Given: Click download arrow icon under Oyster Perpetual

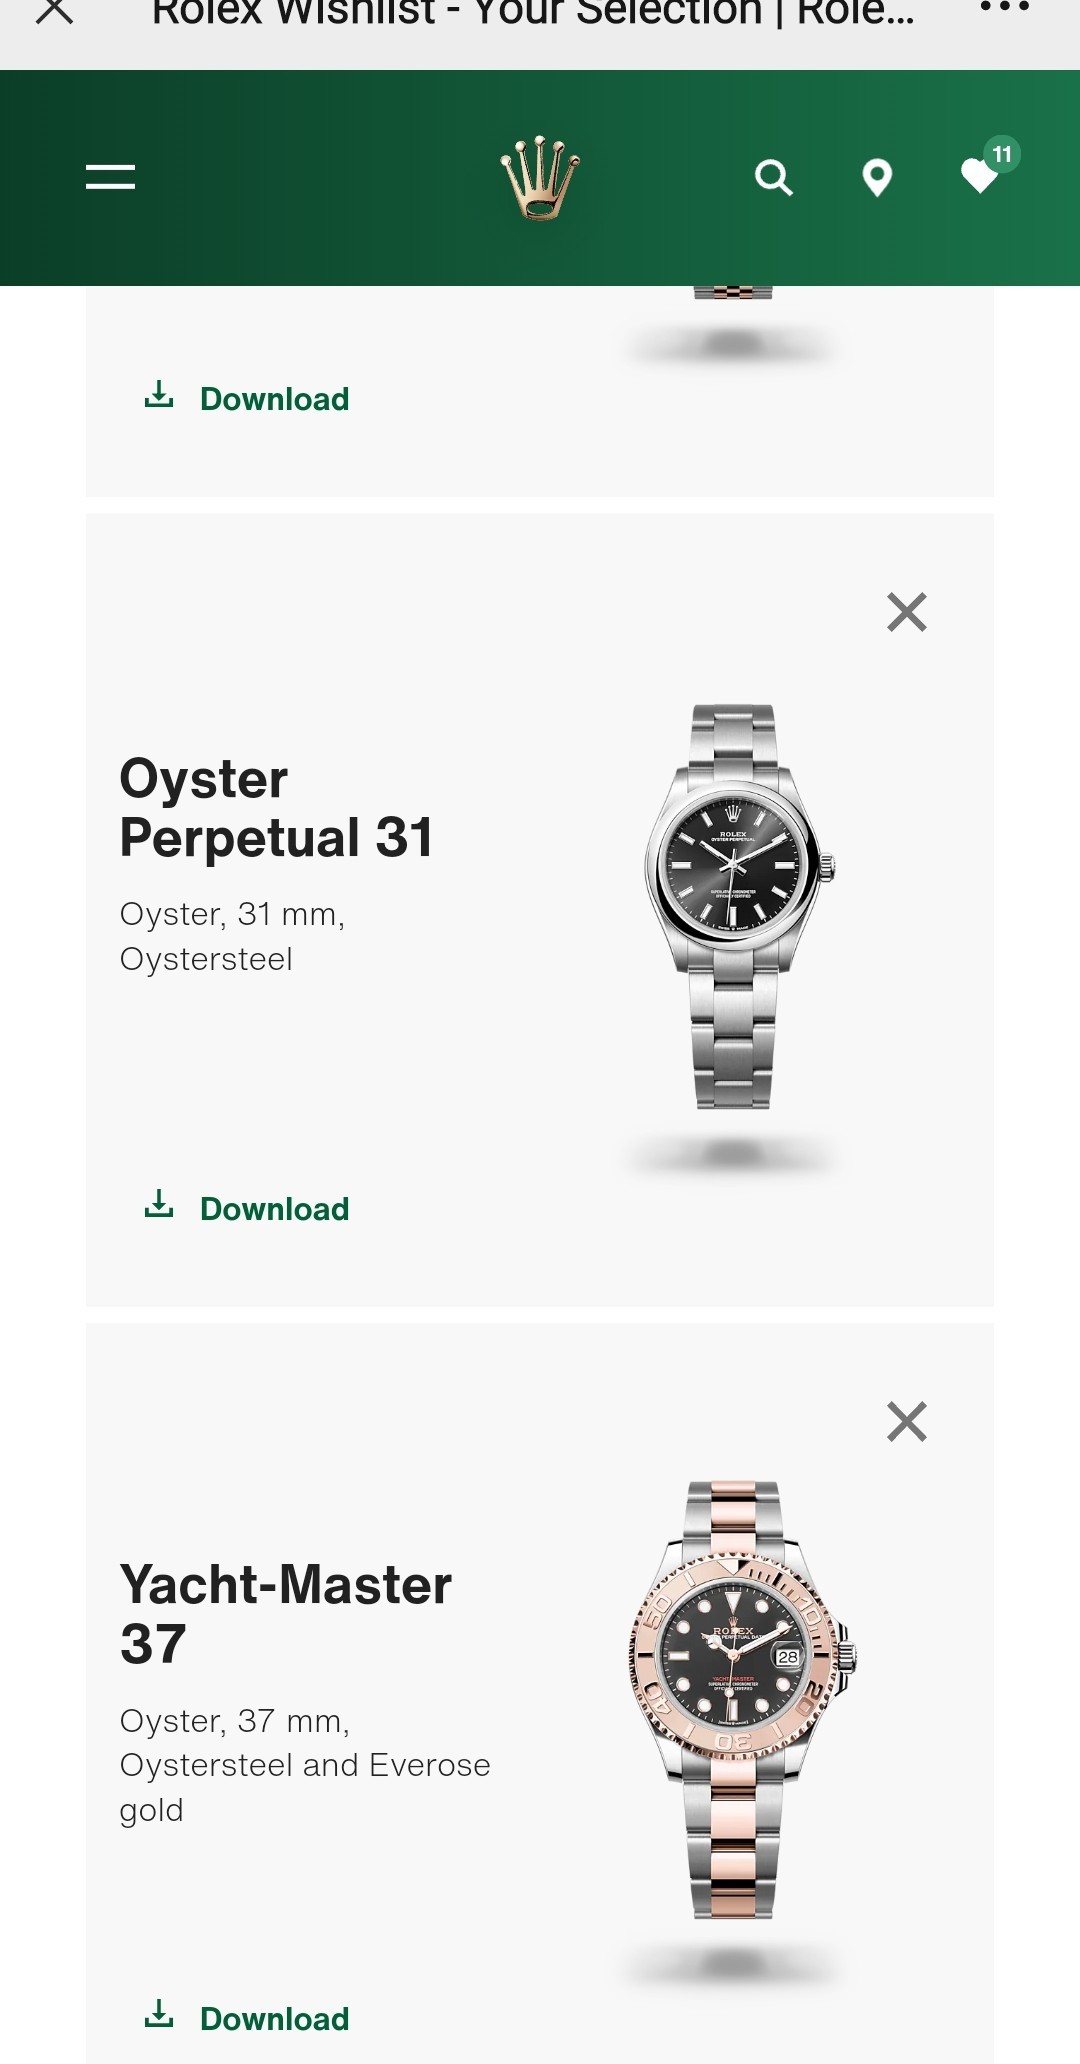Looking at the screenshot, I should (159, 1204).
